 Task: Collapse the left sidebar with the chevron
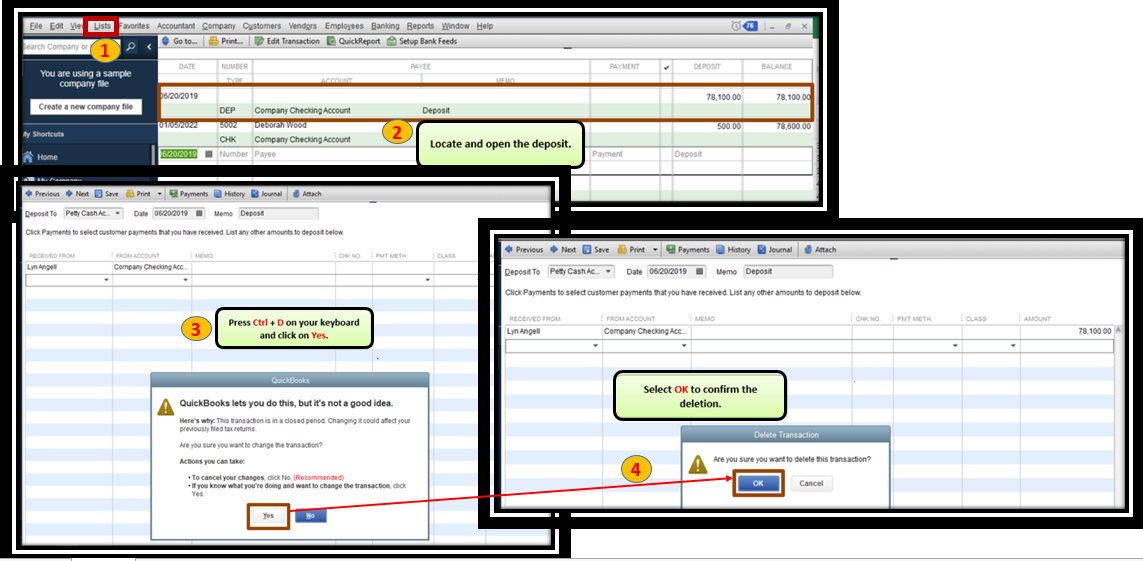tap(149, 47)
